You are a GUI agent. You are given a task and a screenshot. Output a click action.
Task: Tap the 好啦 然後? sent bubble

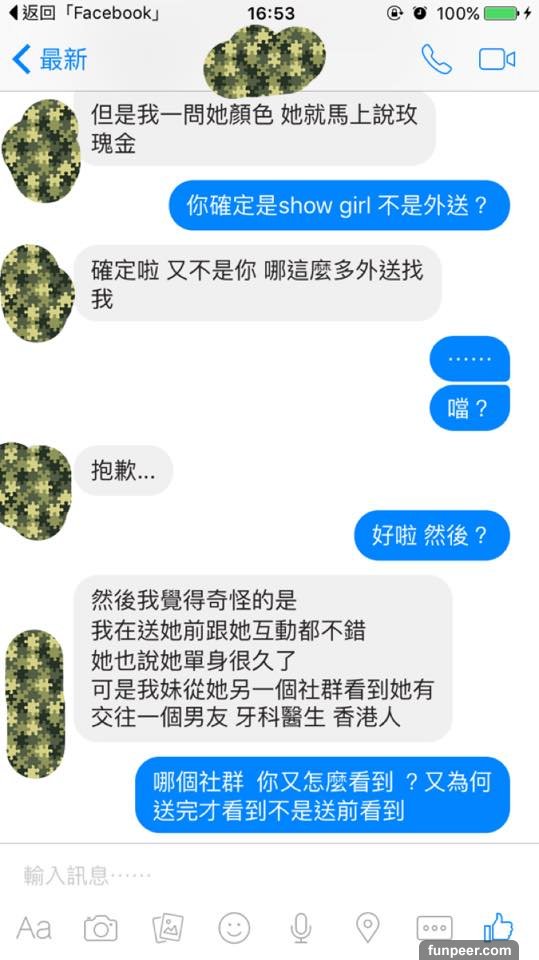click(x=432, y=535)
